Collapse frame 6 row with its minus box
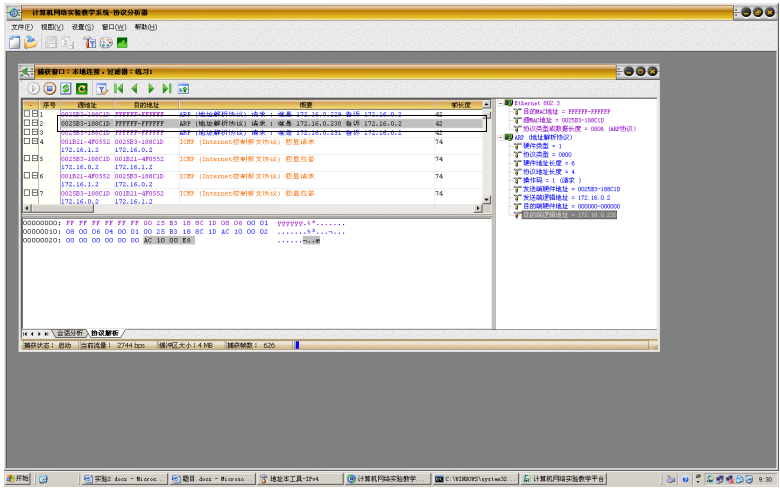This screenshot has width=780, height=489. pos(35,176)
